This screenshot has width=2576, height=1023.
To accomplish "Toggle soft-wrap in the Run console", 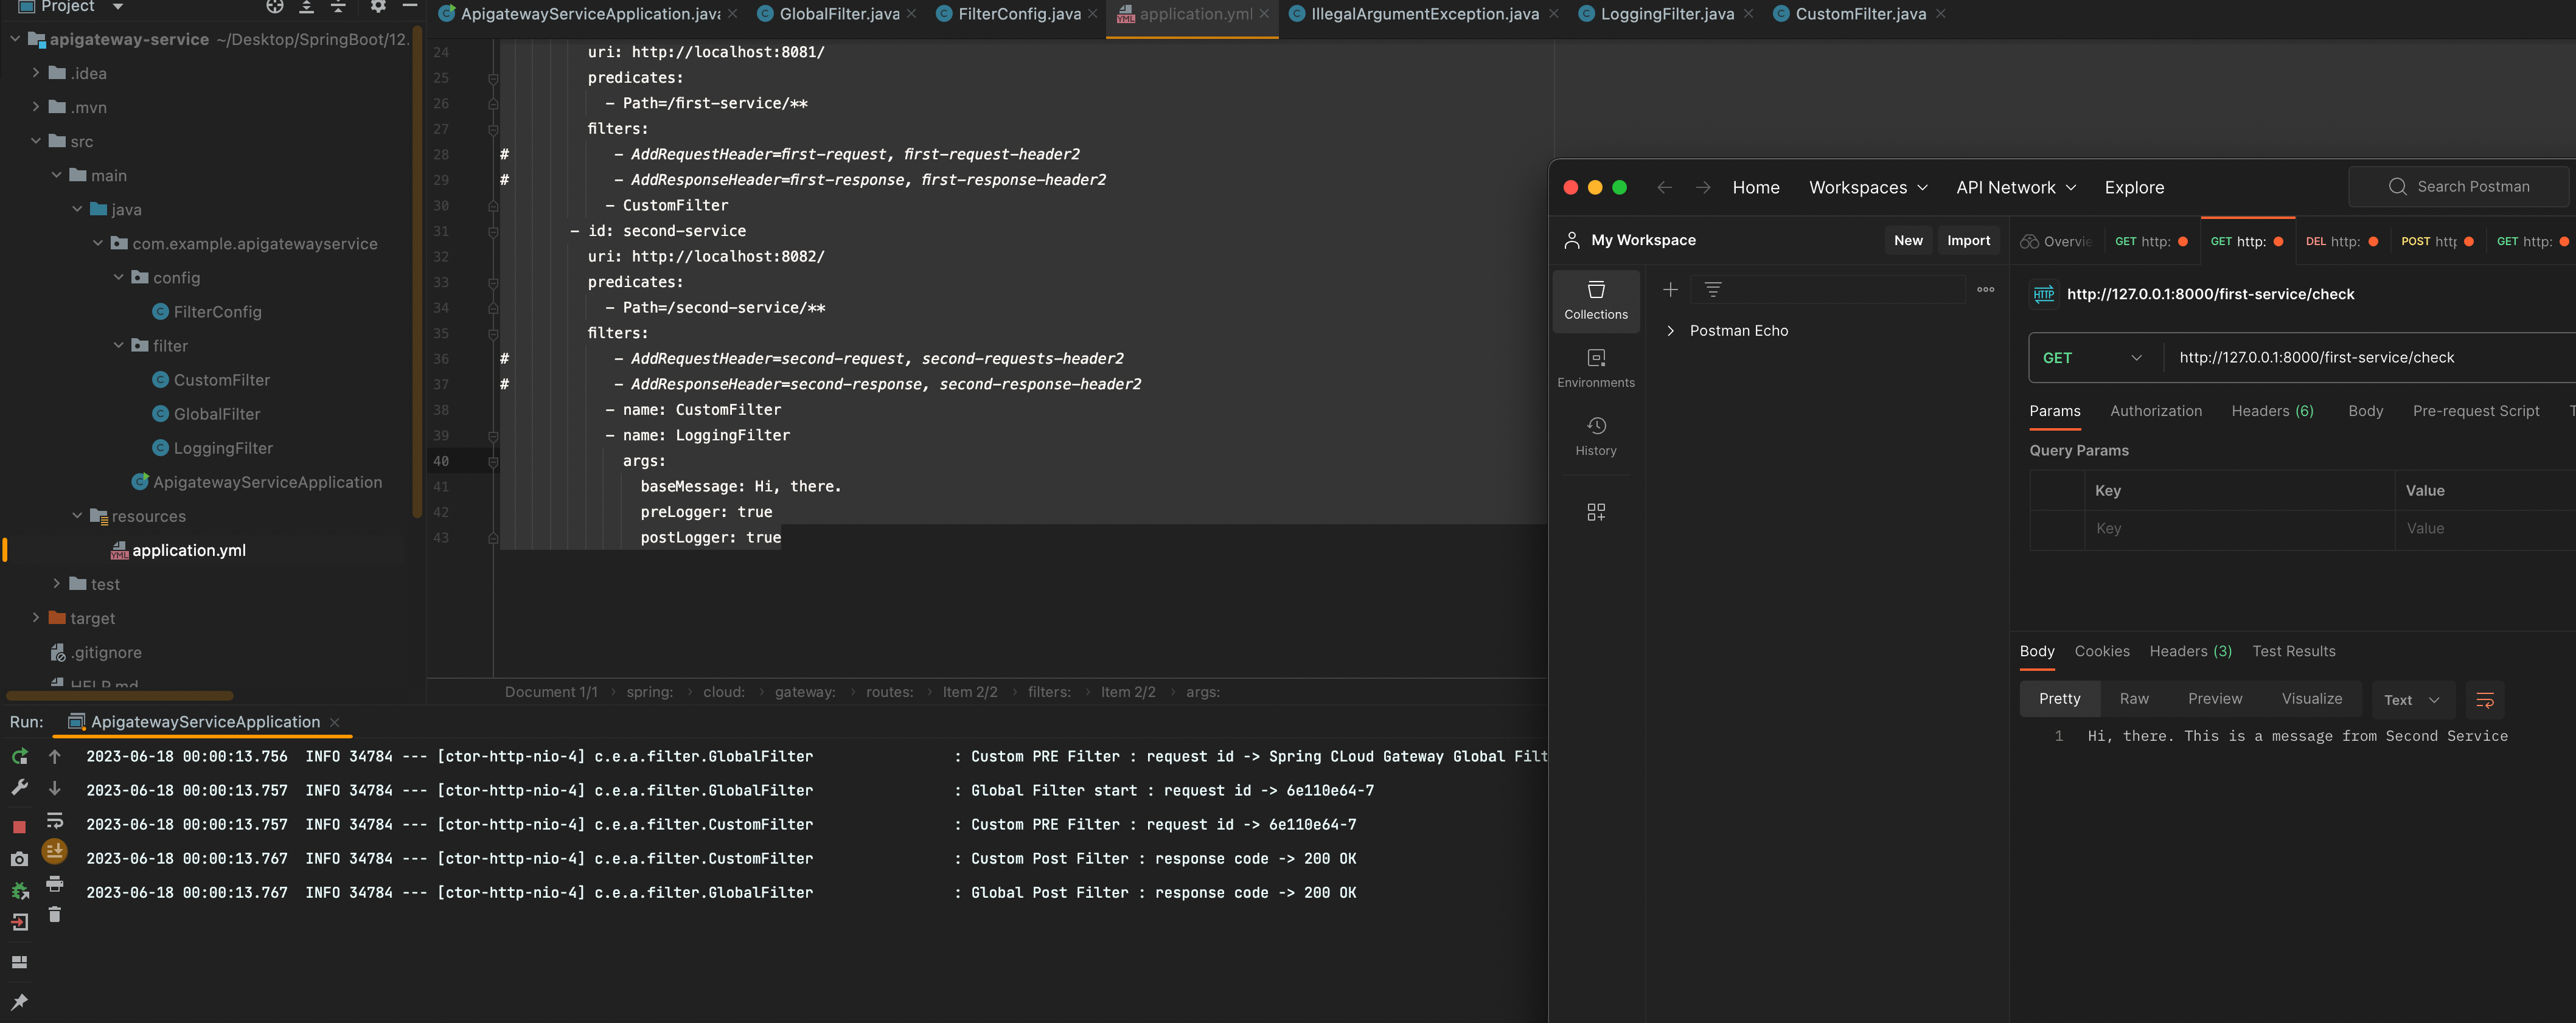I will 55,821.
